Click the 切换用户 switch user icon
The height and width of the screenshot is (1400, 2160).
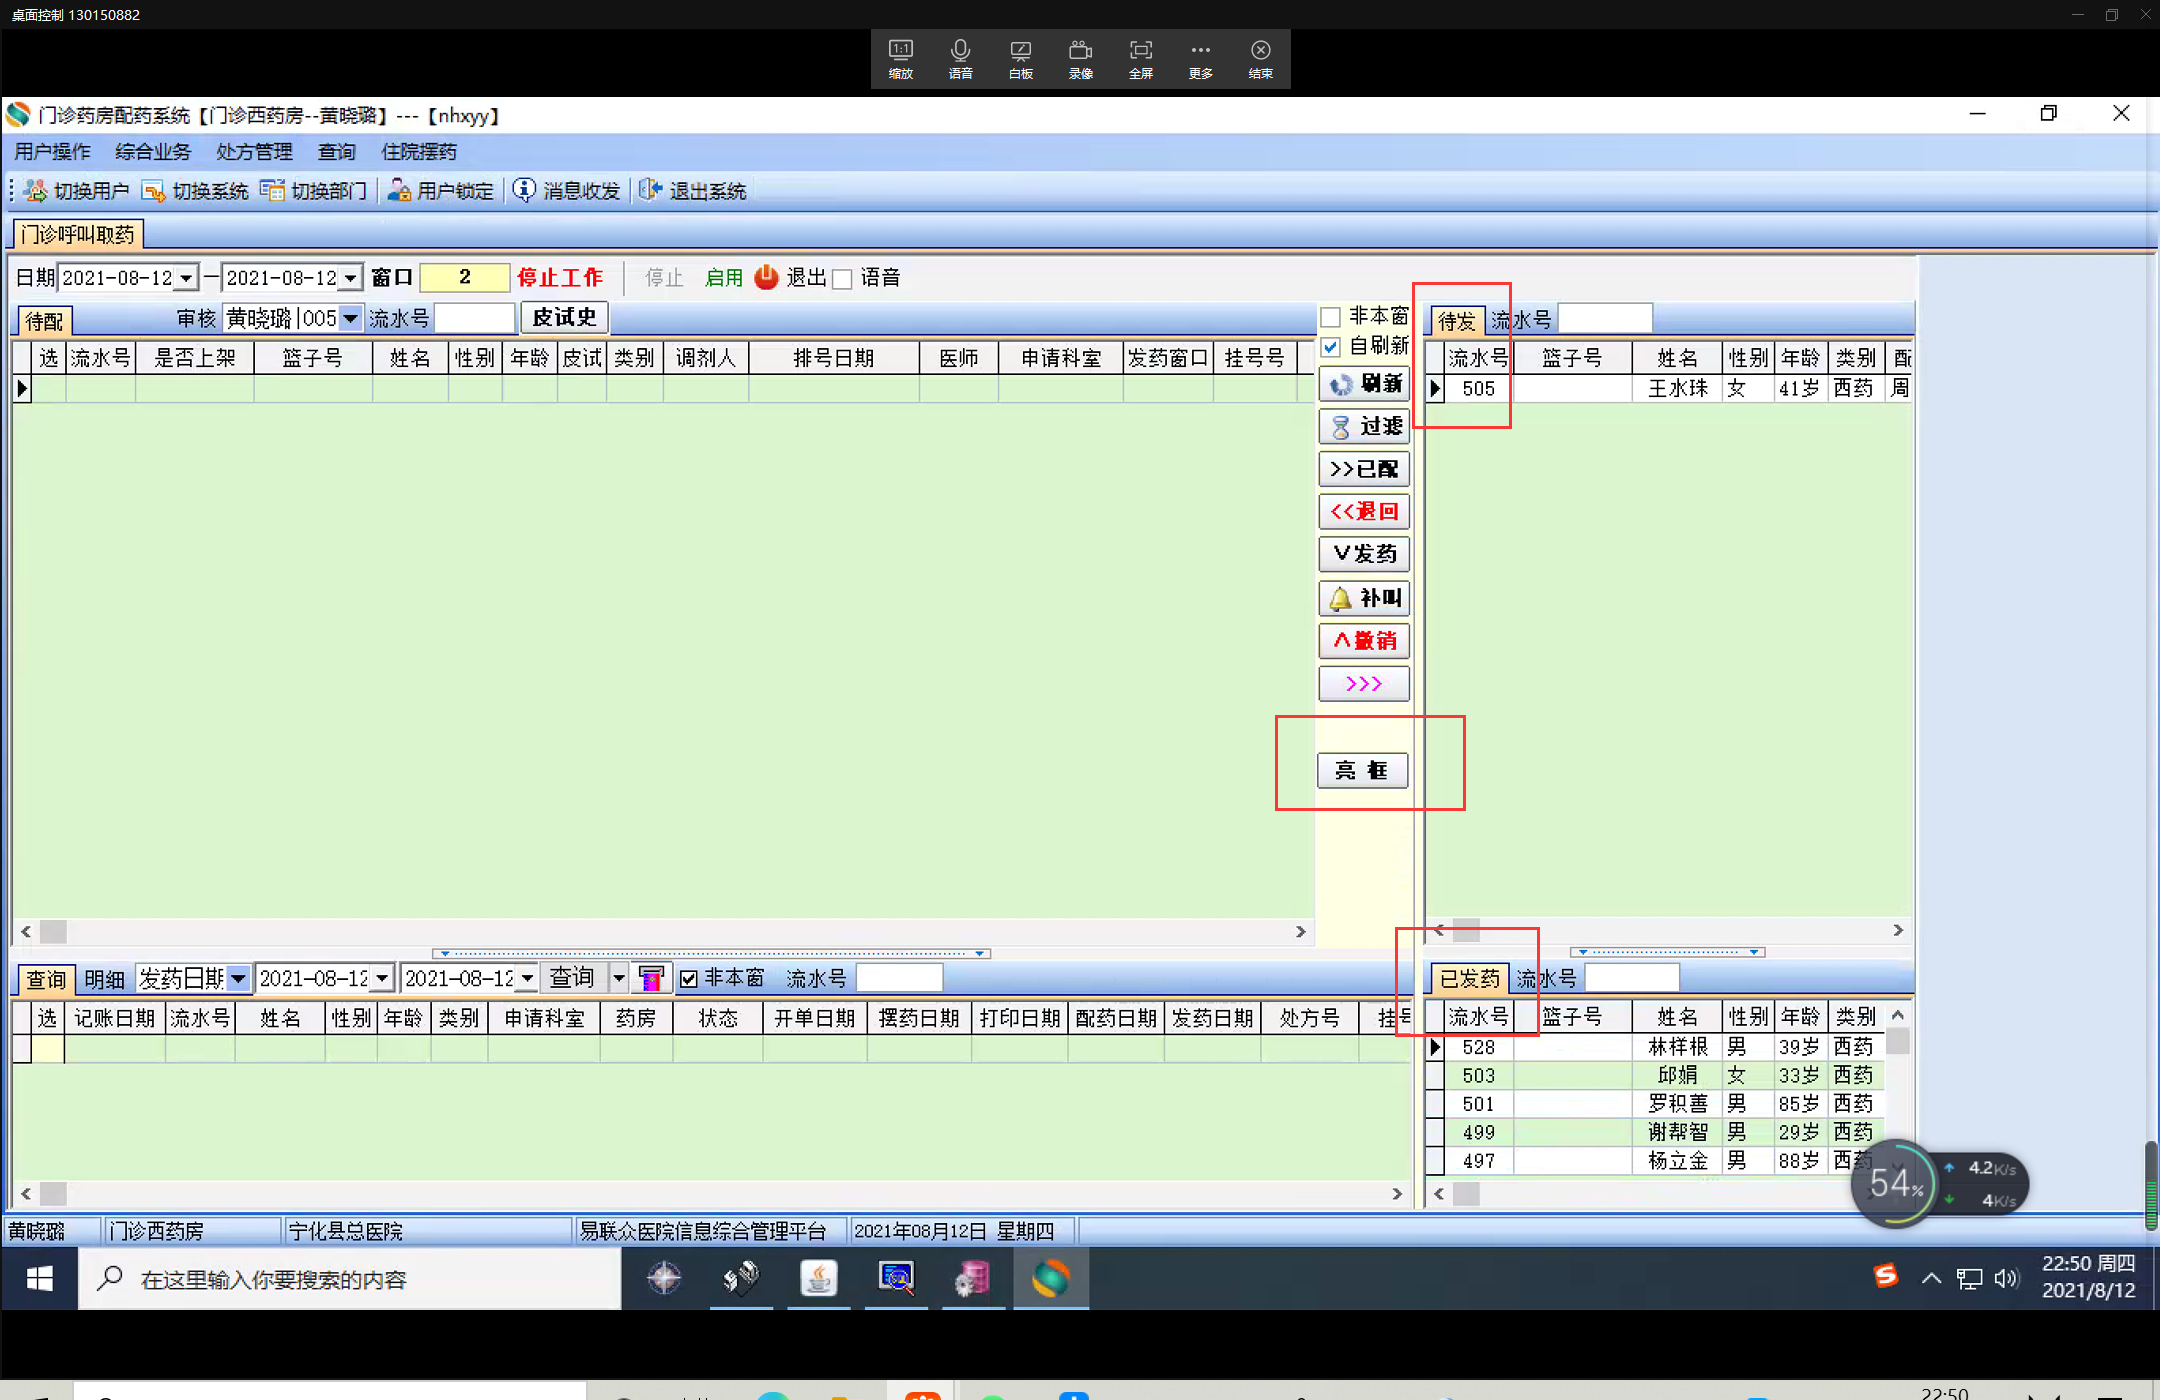[36, 190]
